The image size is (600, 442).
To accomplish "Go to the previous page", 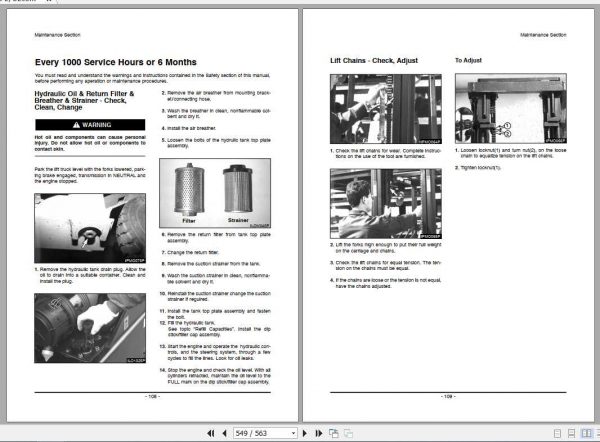I will [x=224, y=433].
